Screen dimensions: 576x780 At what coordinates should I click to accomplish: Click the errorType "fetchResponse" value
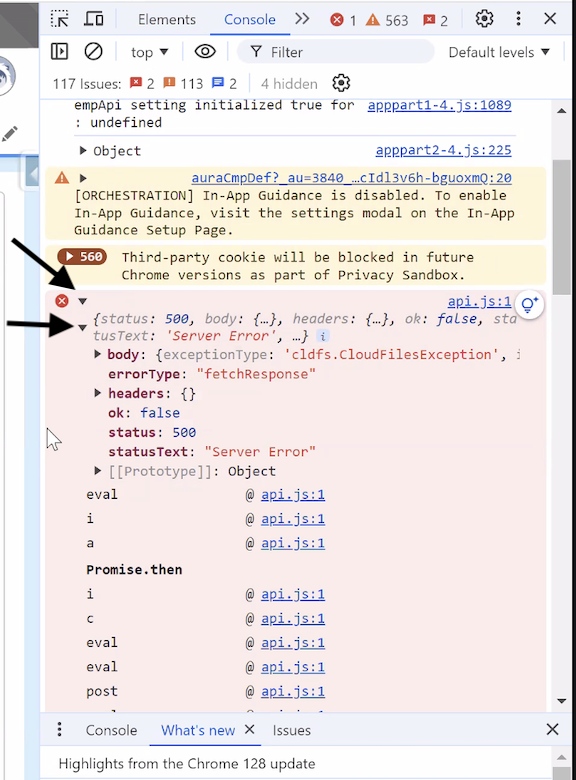pyautogui.click(x=256, y=374)
